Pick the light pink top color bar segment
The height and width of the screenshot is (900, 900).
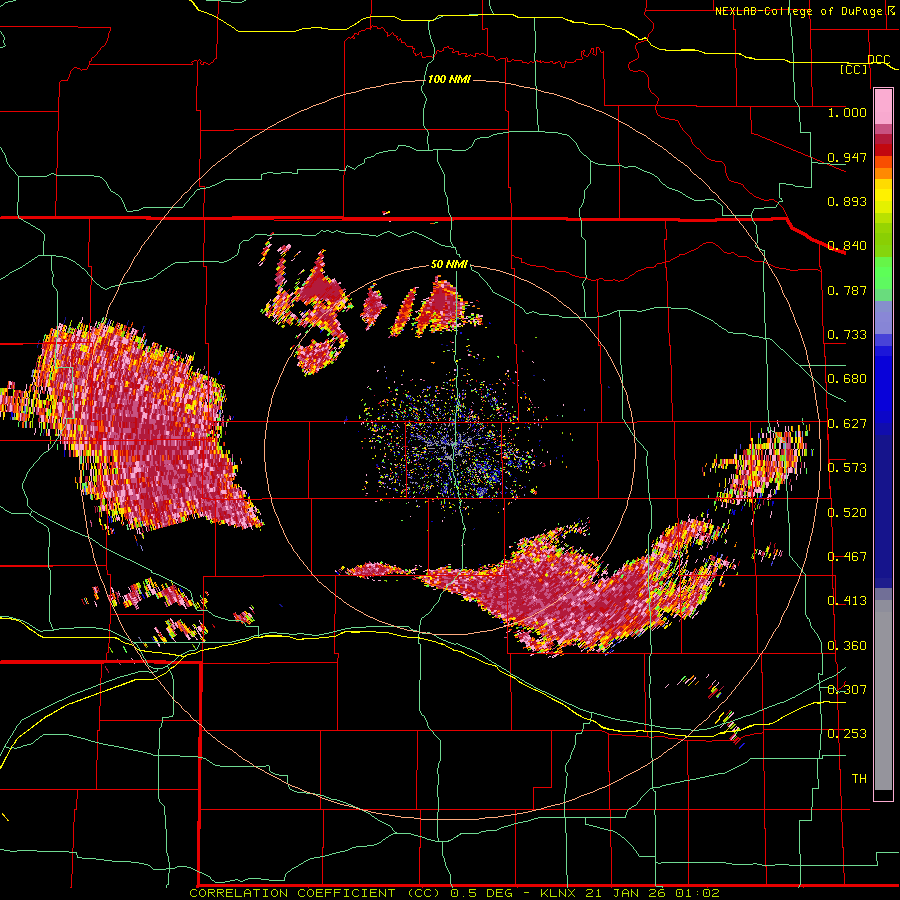pyautogui.click(x=883, y=107)
